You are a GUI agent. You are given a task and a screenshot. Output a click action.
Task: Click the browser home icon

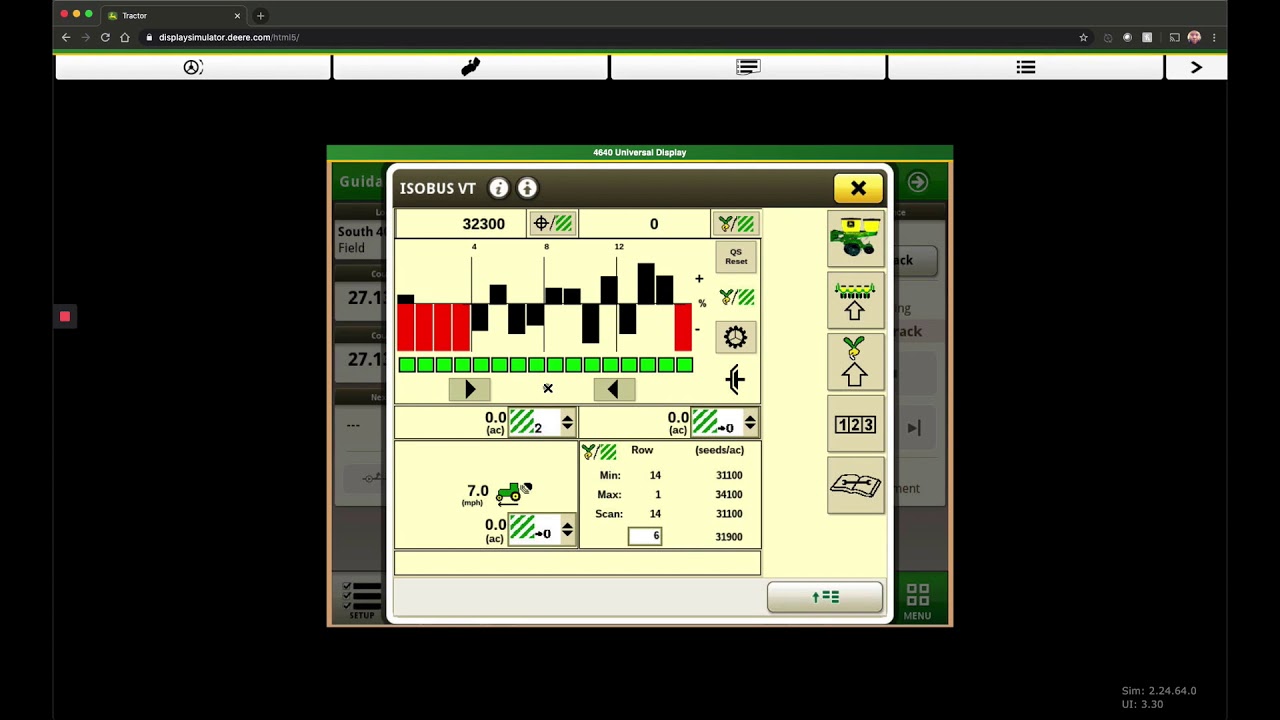[125, 37]
